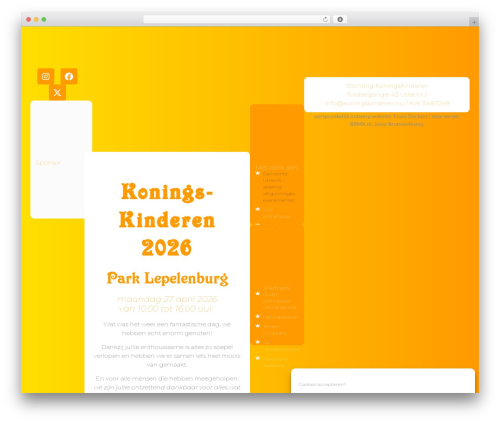Screen dimensions: 500x423
Task: Open a new browser tab with the plus button
Action: 474,22
